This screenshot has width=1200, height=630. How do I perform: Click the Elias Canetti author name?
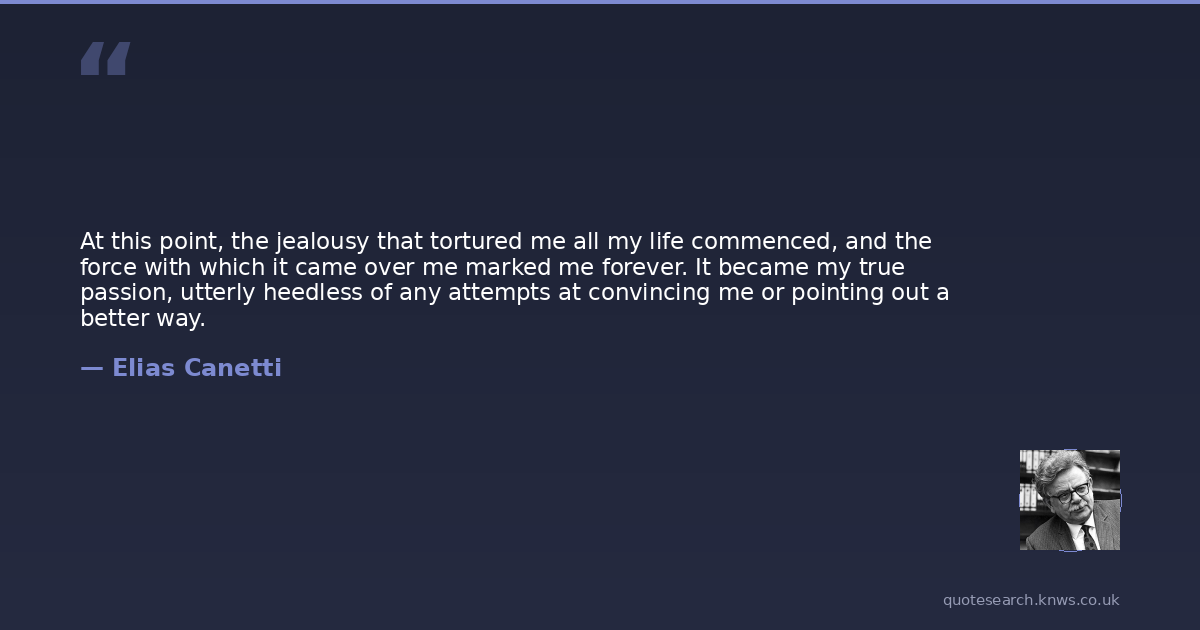196,368
